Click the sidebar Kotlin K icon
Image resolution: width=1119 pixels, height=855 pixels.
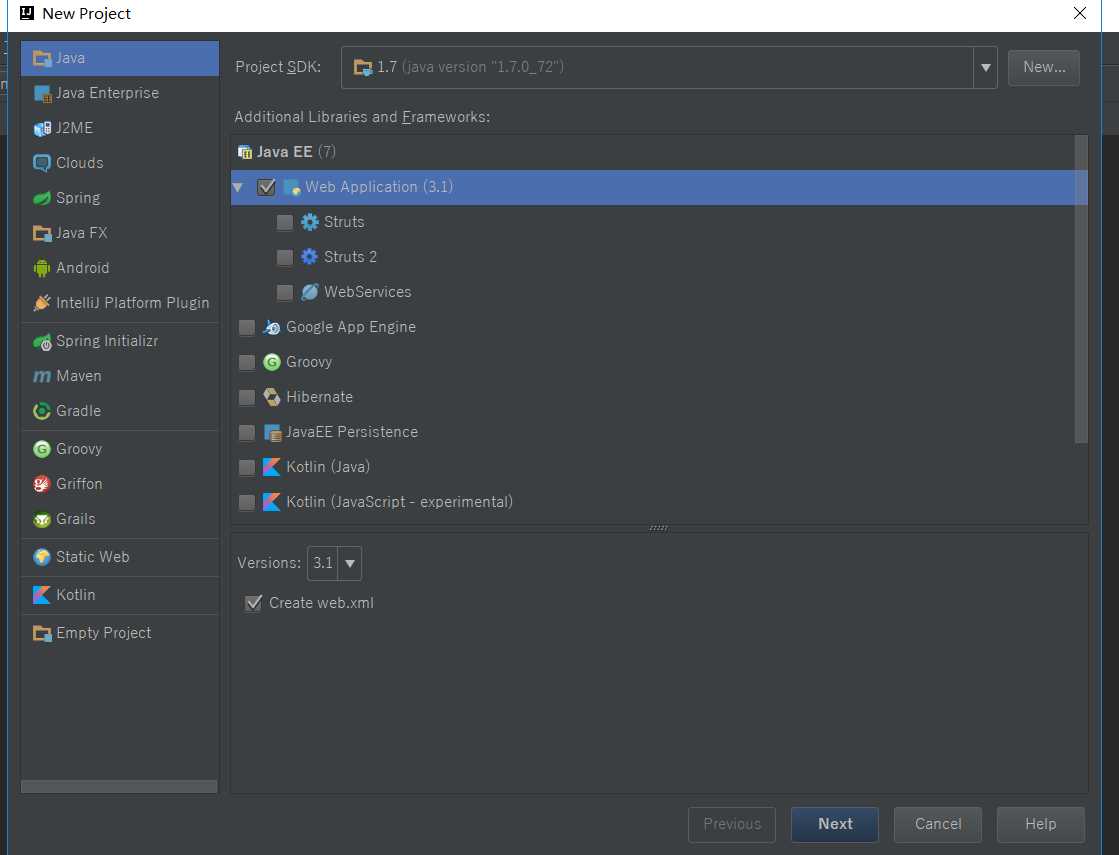42,595
